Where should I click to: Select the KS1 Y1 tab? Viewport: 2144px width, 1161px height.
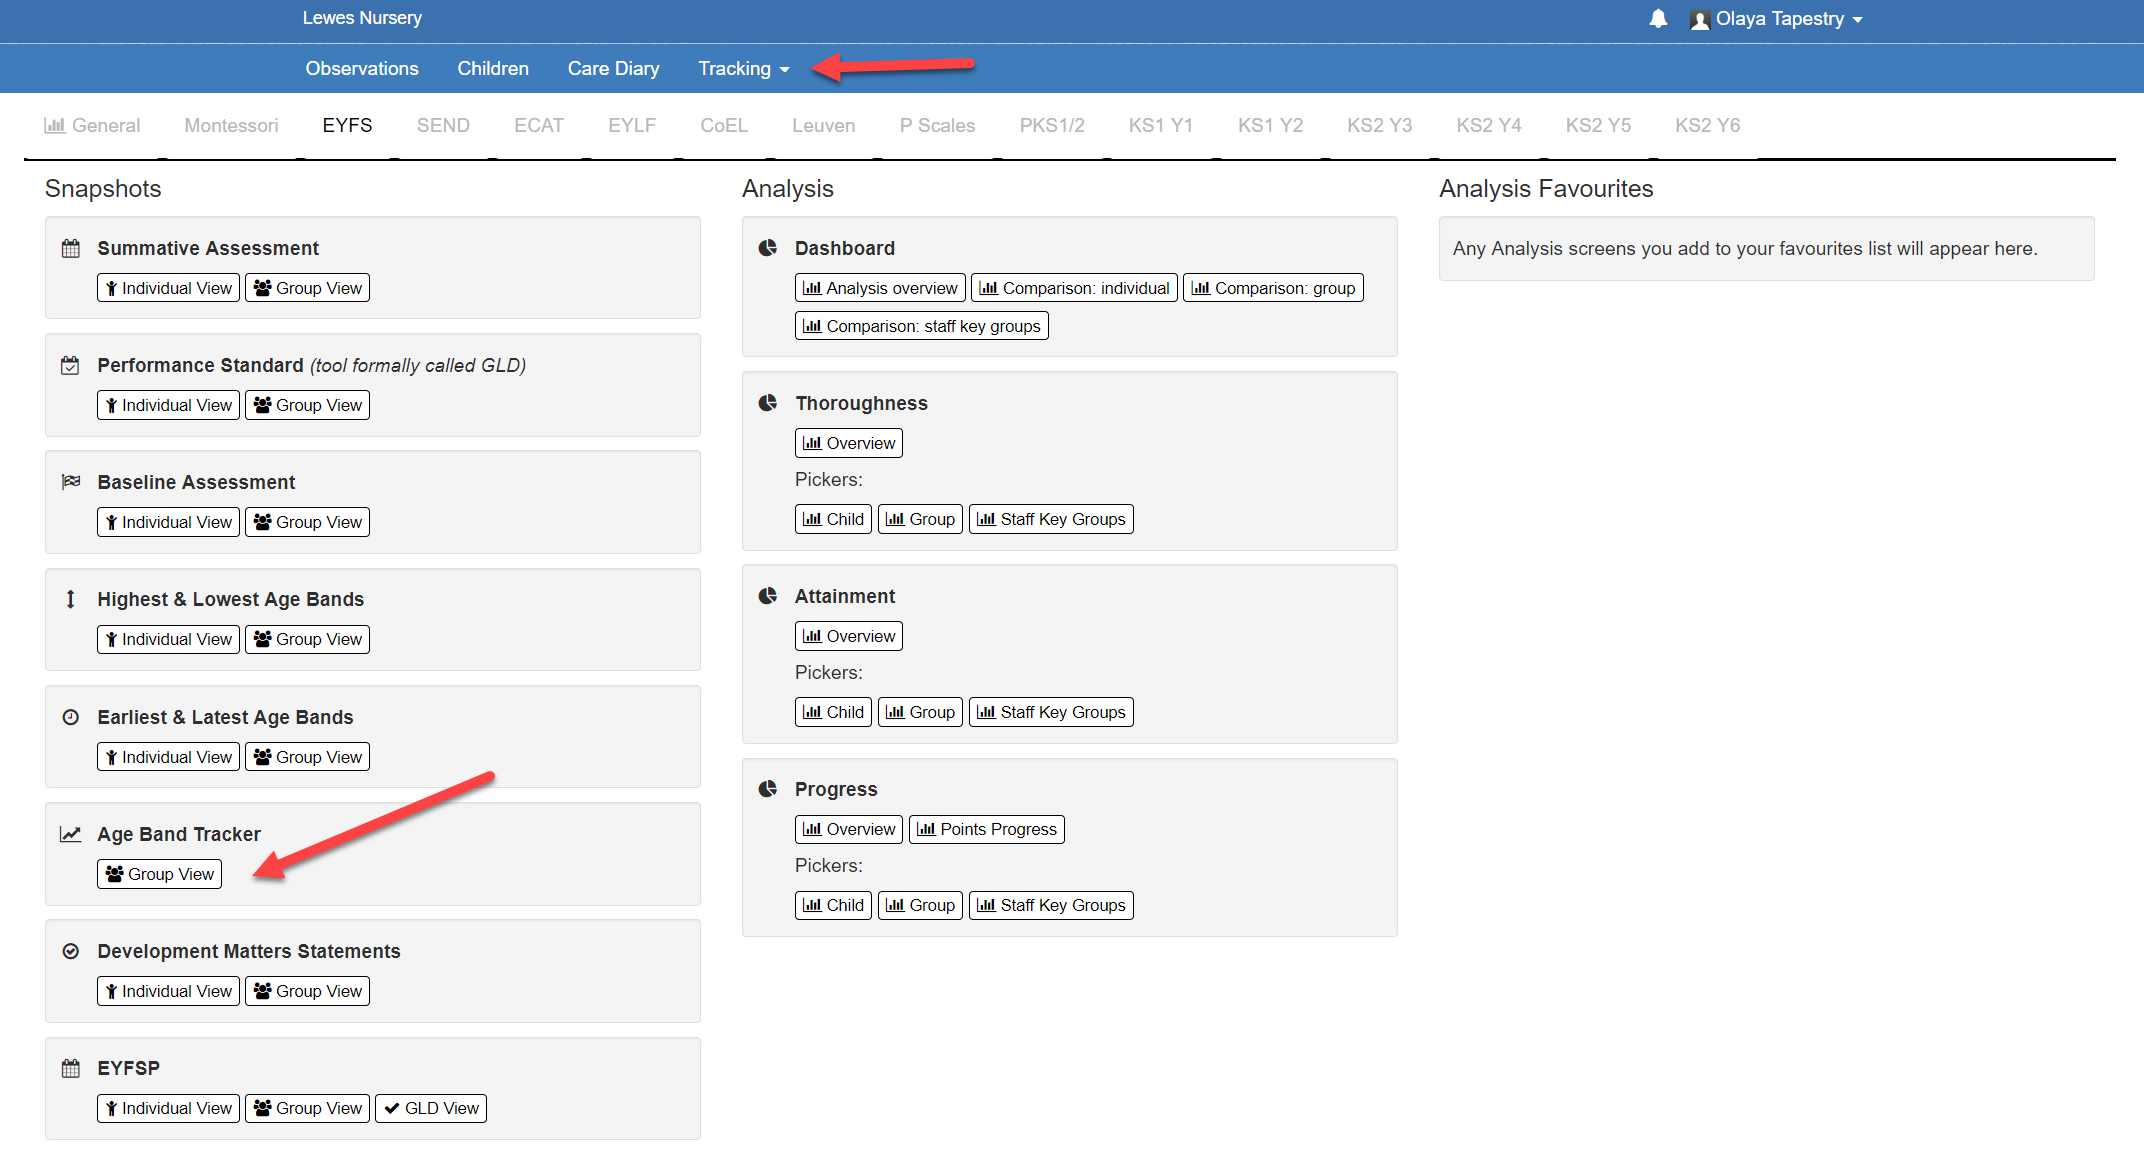[x=1160, y=126]
